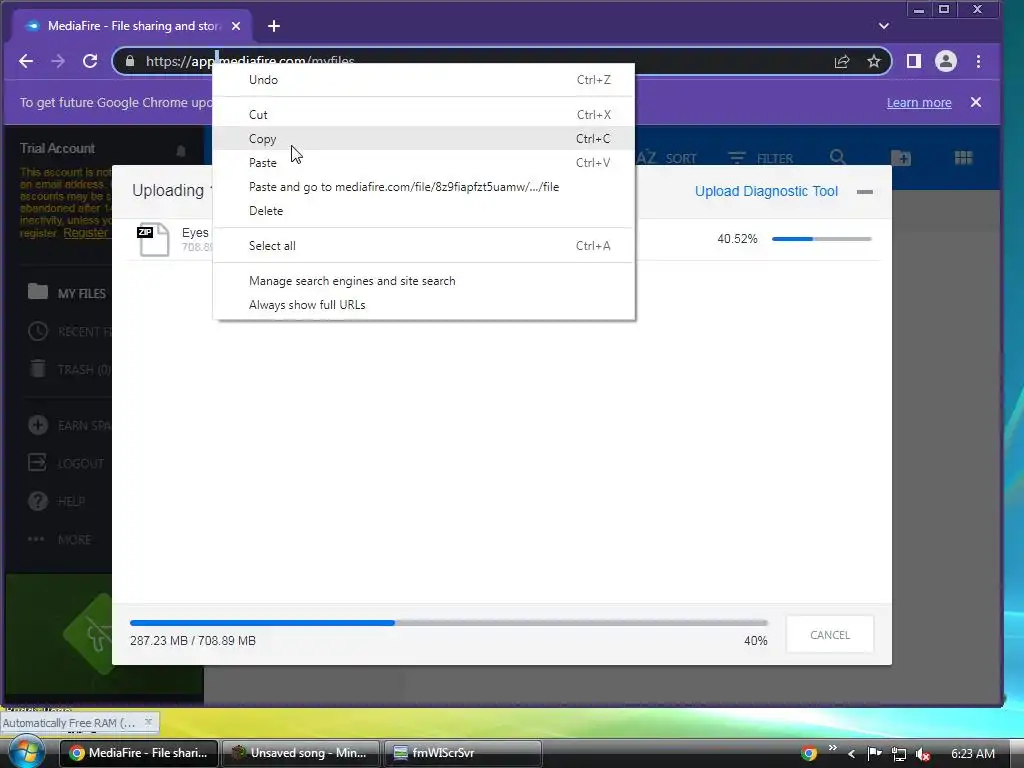Open the Learn more link
Image resolution: width=1024 pixels, height=768 pixels.
[x=919, y=103]
